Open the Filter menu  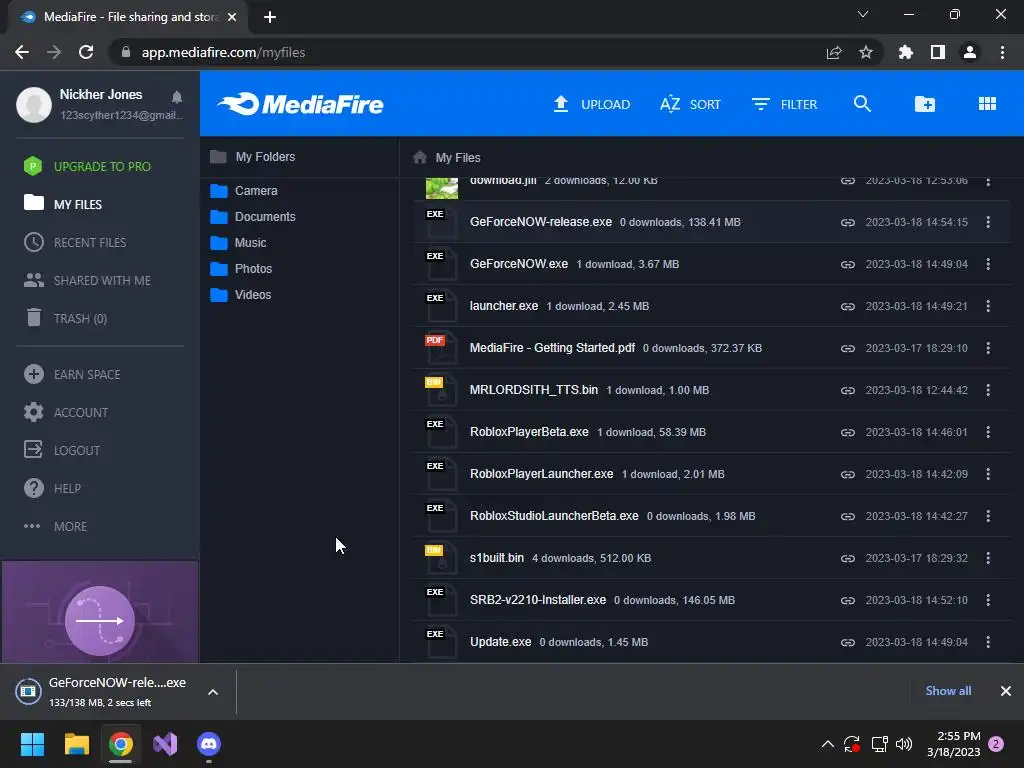click(x=784, y=104)
